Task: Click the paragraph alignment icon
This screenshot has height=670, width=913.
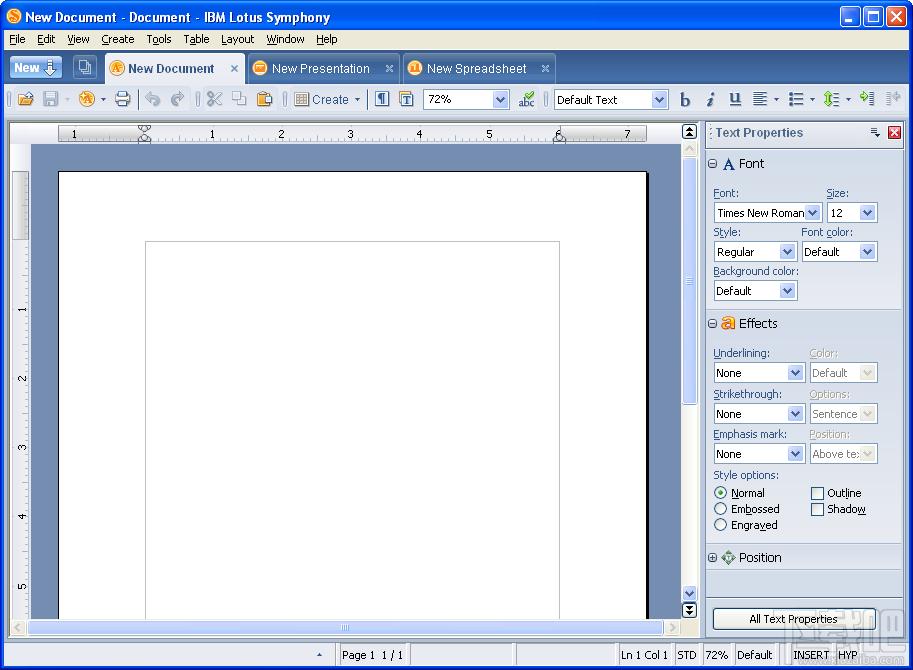Action: click(760, 99)
